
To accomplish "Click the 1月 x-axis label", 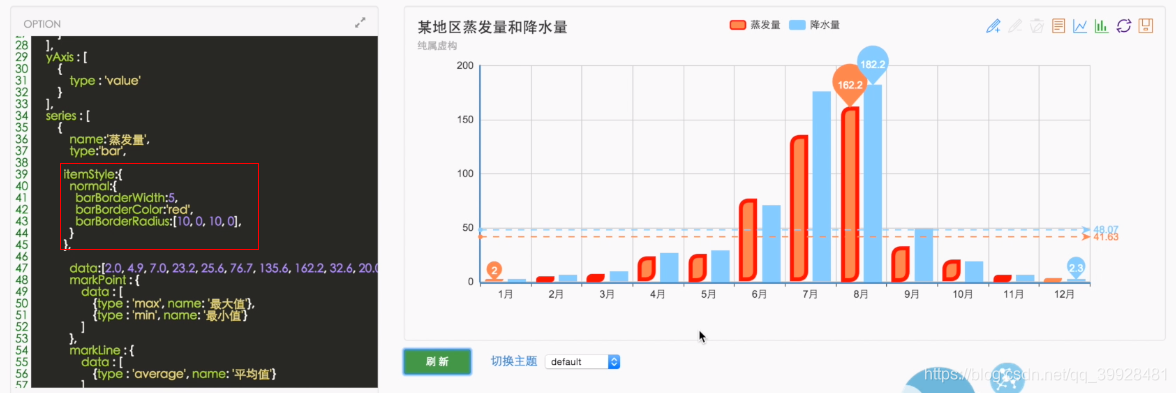I will tap(506, 296).
